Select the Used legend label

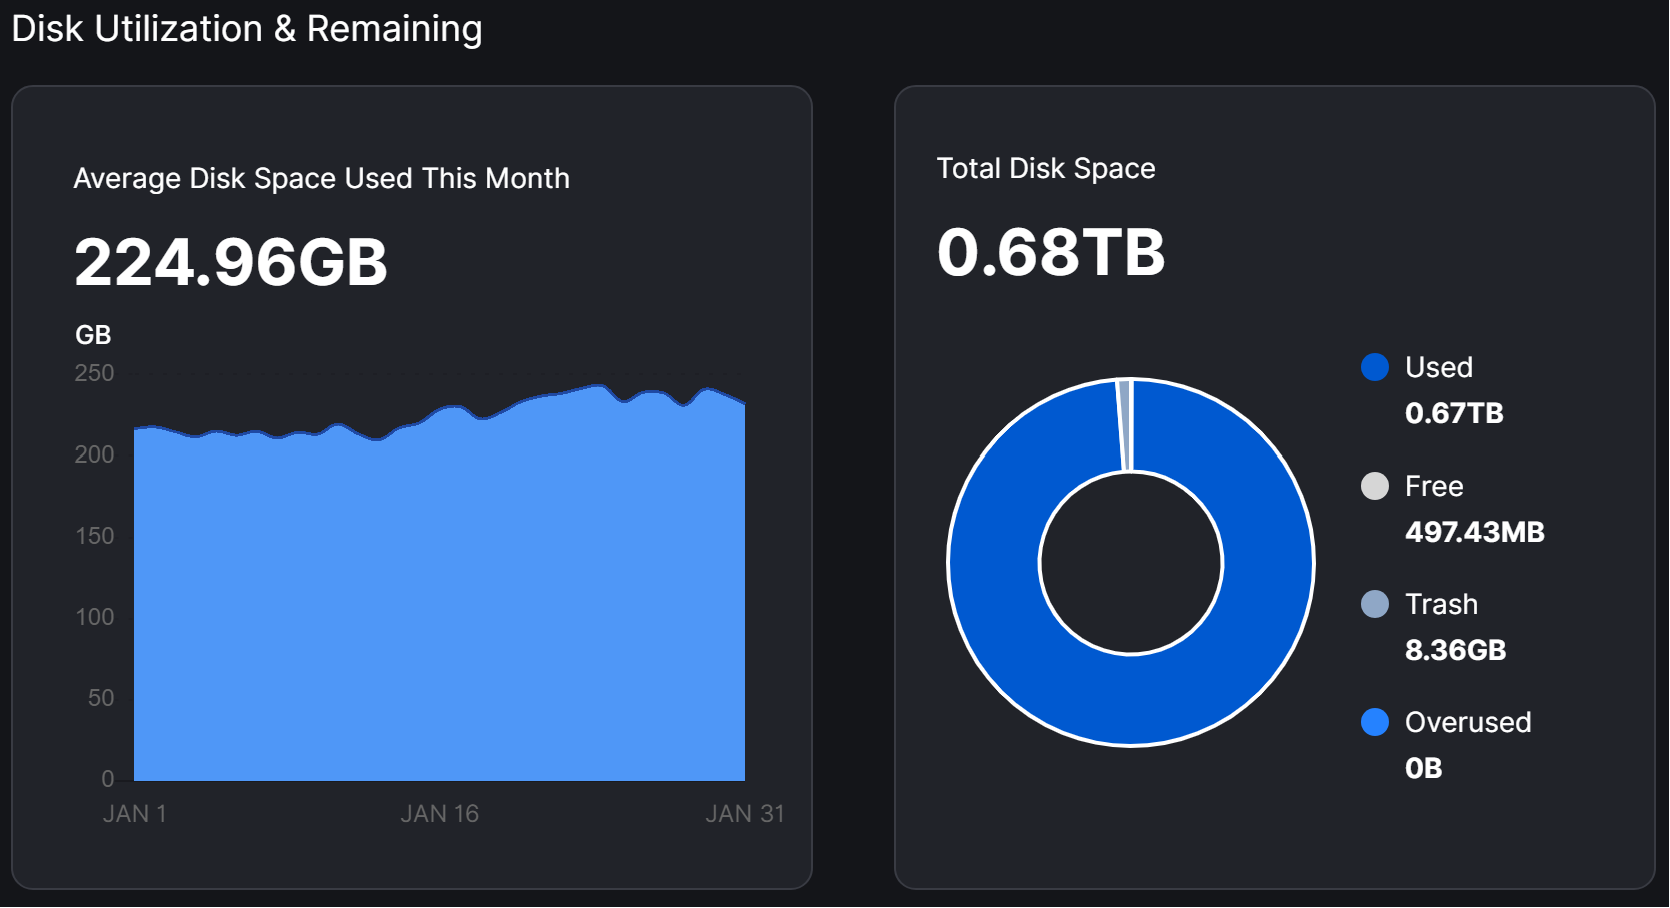click(1438, 367)
